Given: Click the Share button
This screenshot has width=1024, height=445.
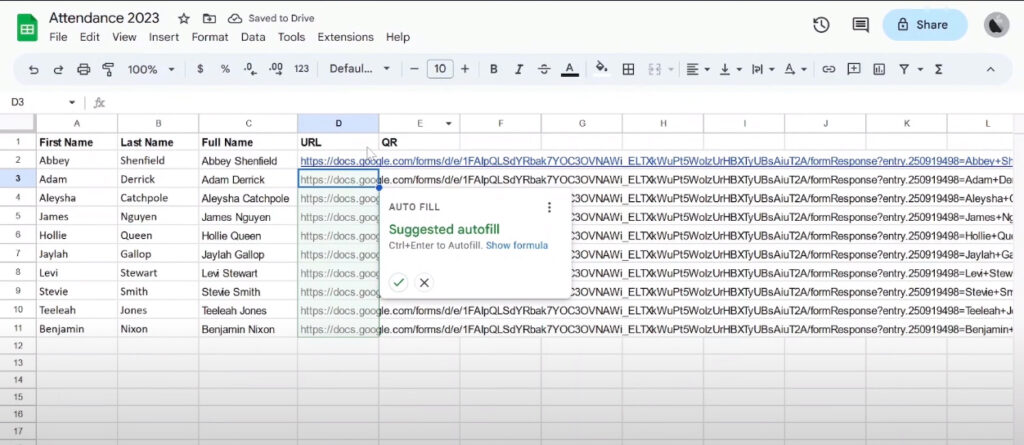Looking at the screenshot, I should tap(925, 25).
